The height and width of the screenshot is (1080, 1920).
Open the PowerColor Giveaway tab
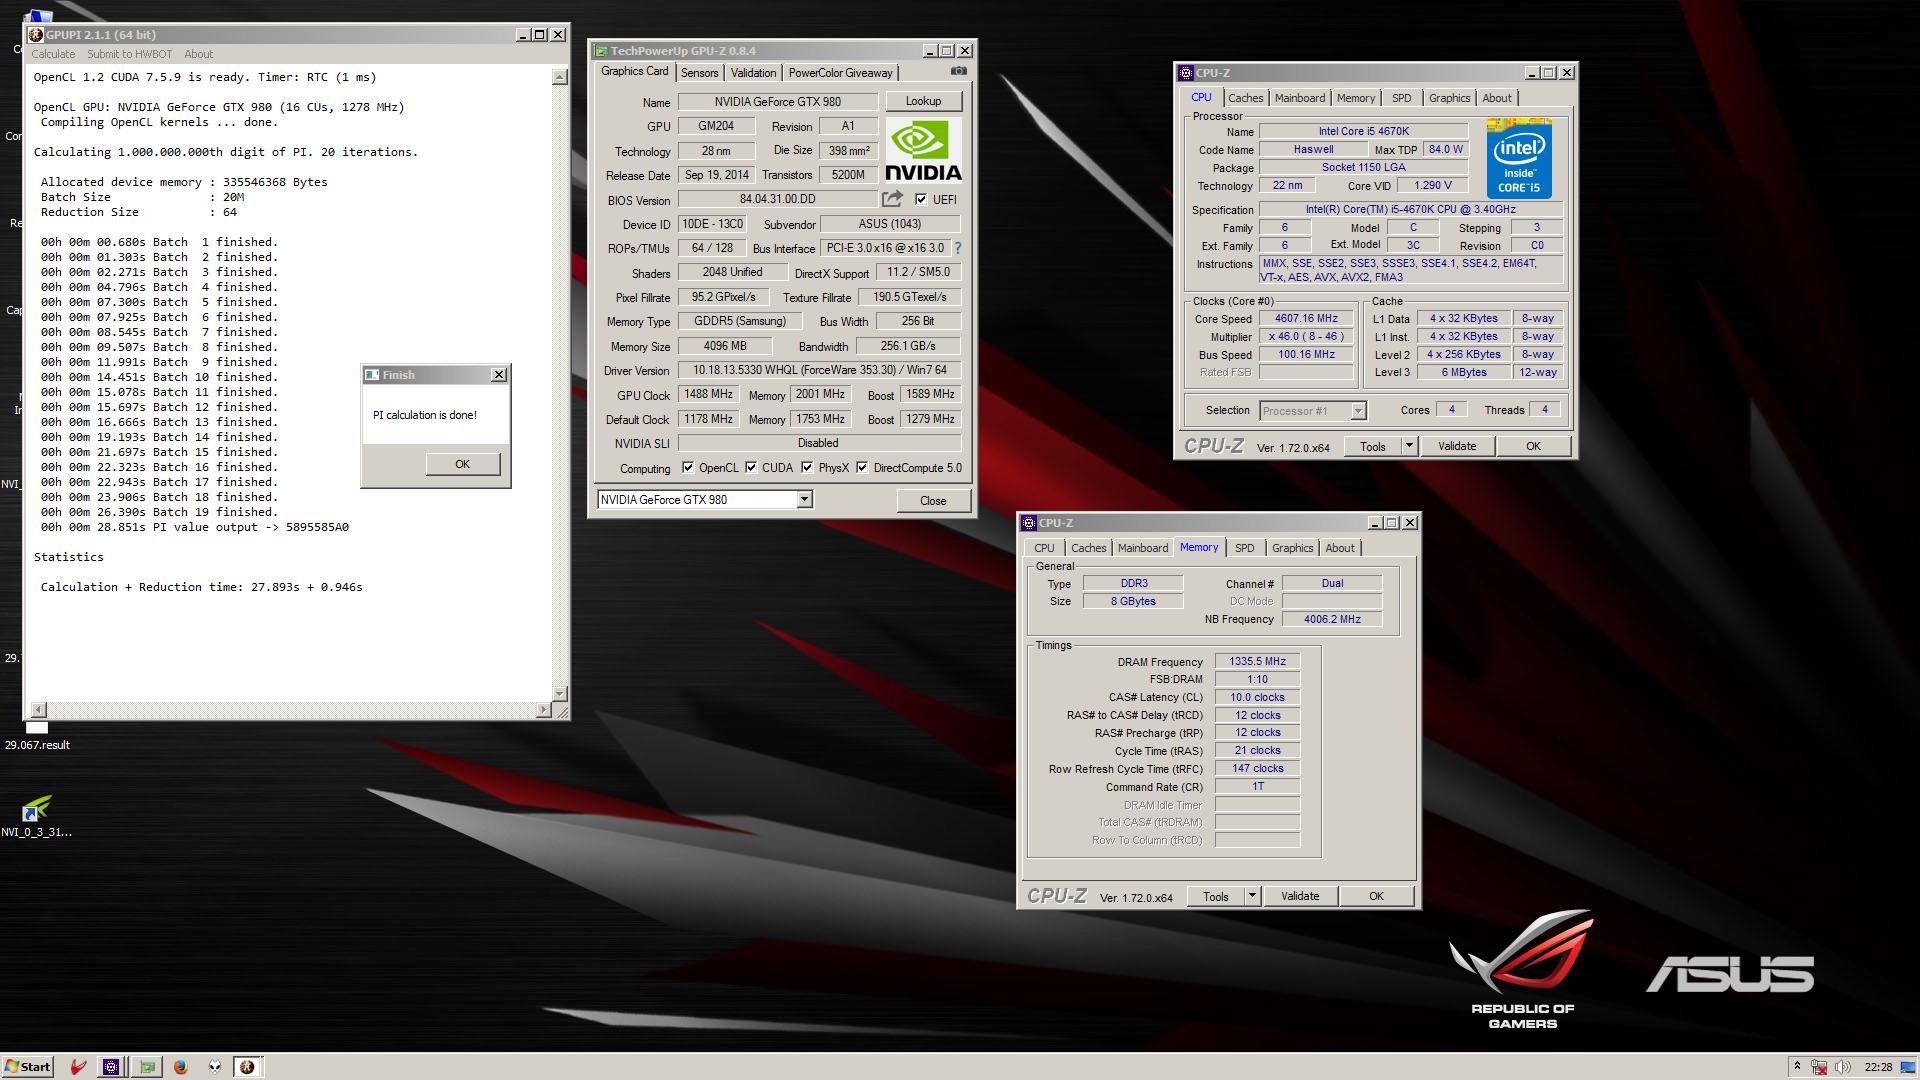click(x=840, y=73)
